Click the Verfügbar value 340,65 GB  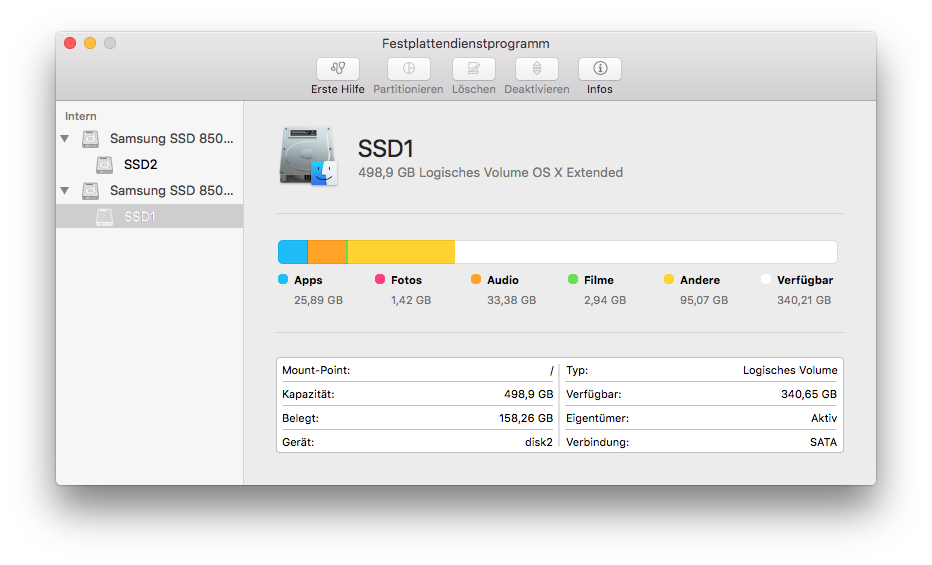point(809,394)
